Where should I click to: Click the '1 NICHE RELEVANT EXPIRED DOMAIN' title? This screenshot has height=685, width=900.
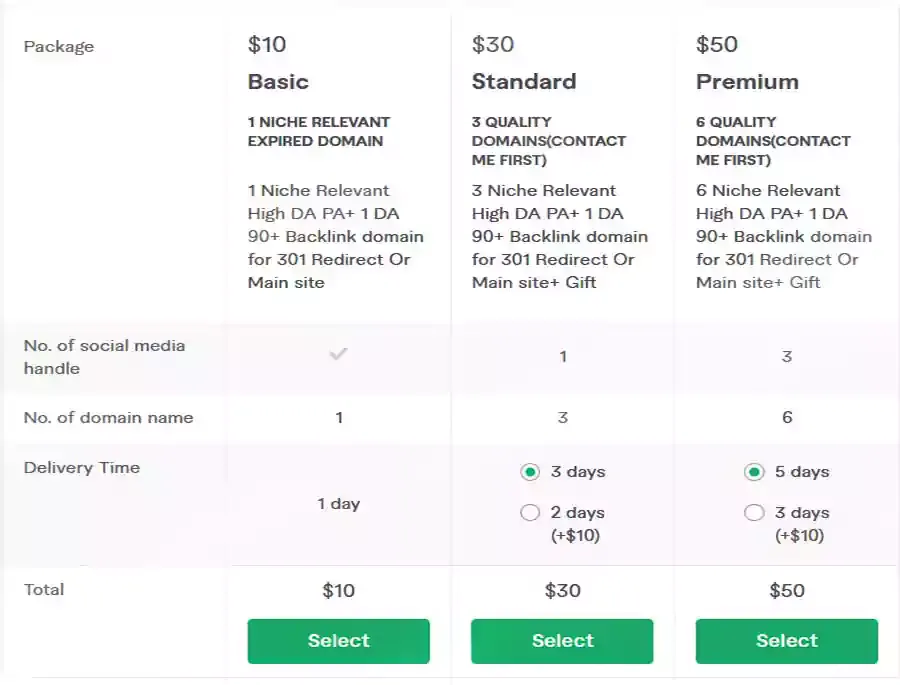tap(319, 131)
